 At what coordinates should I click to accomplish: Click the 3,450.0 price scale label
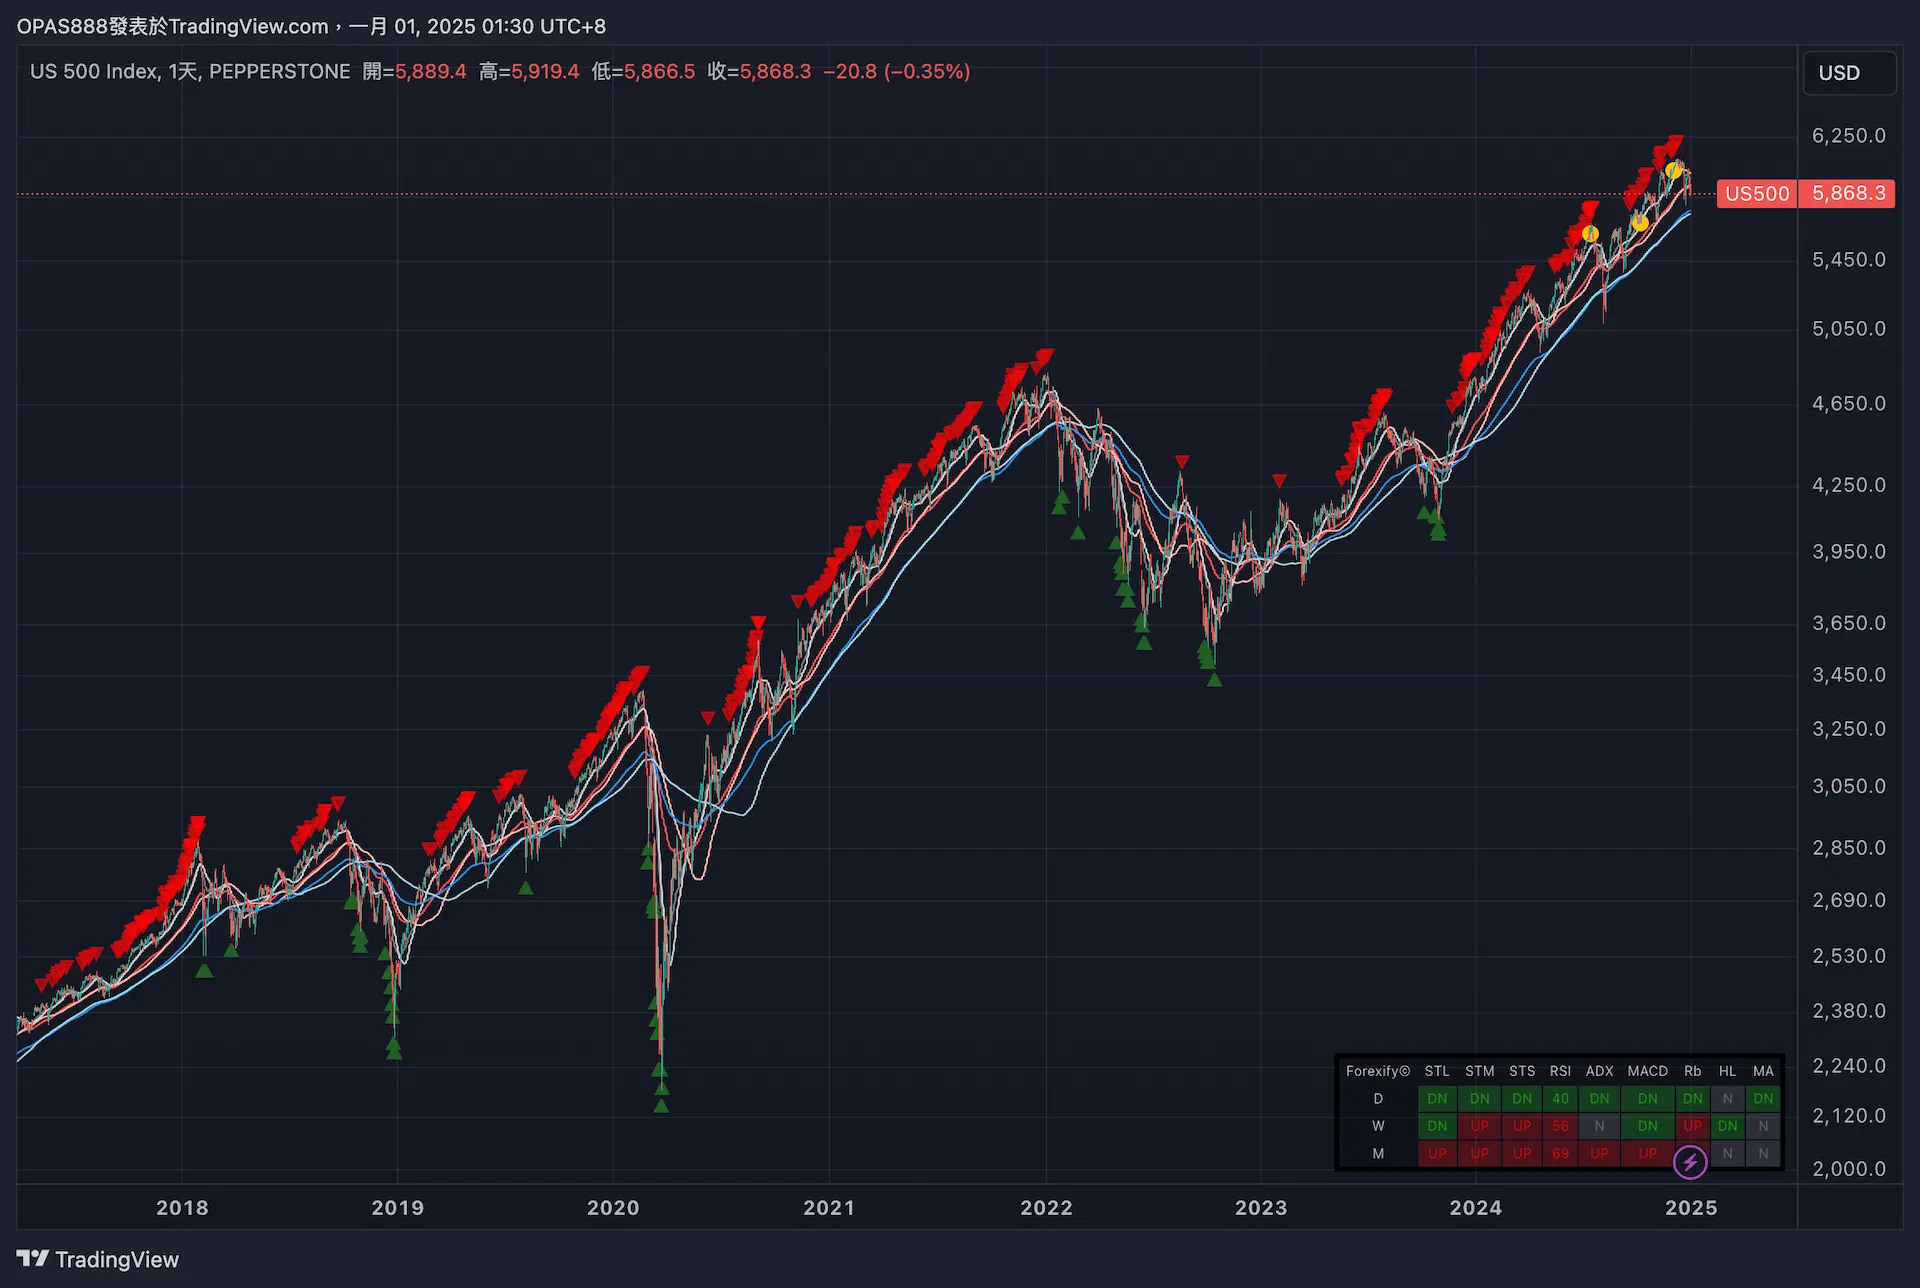(x=1849, y=674)
